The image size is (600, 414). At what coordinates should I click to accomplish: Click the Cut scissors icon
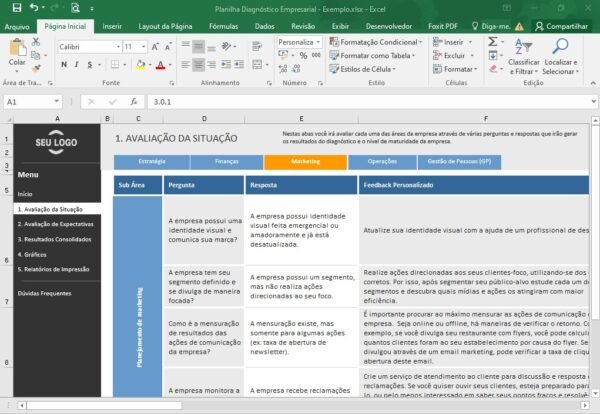click(36, 42)
